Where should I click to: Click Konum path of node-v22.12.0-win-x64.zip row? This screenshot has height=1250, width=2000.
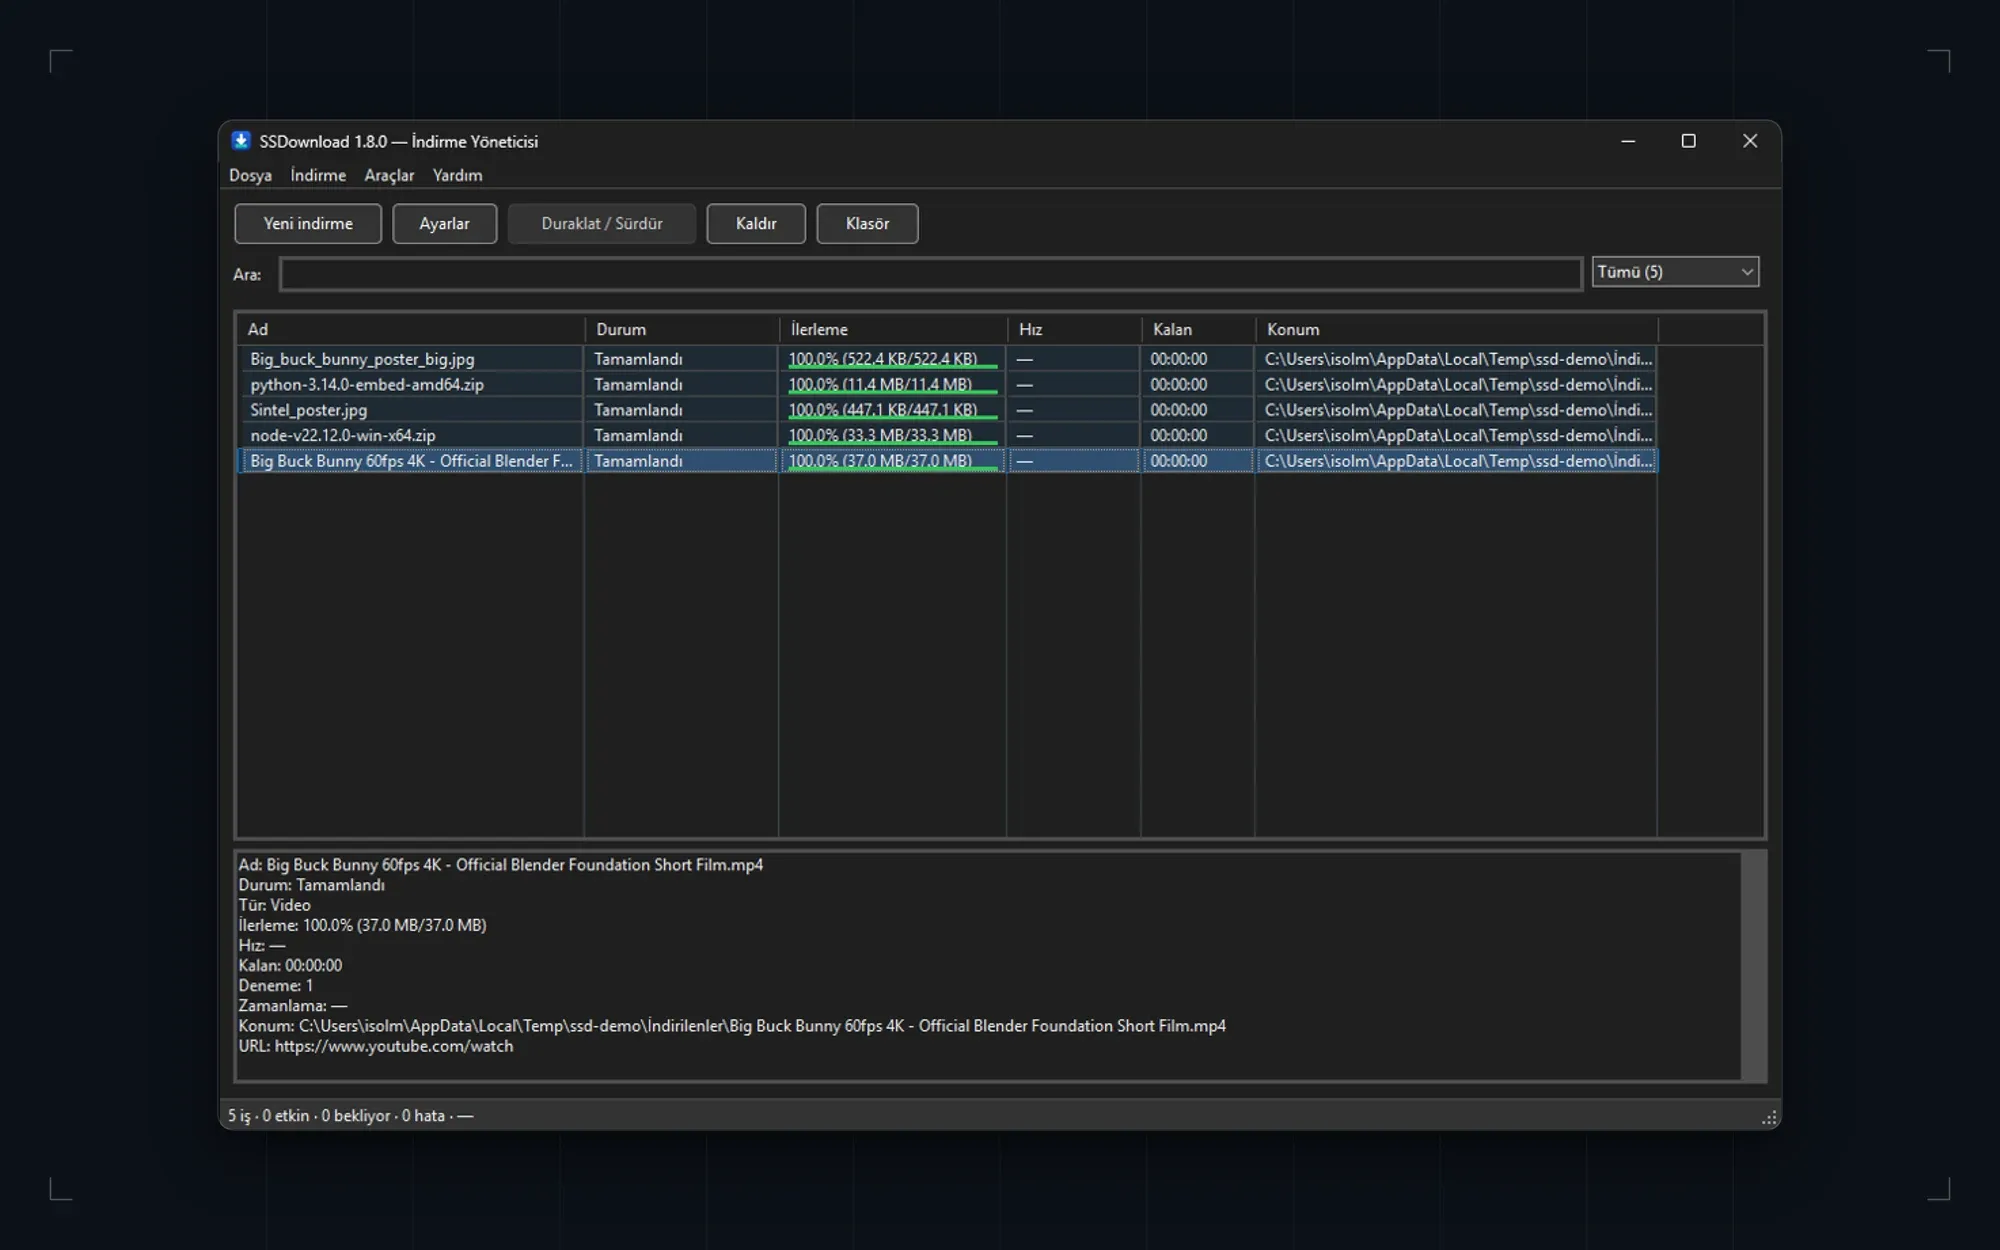pos(1457,436)
